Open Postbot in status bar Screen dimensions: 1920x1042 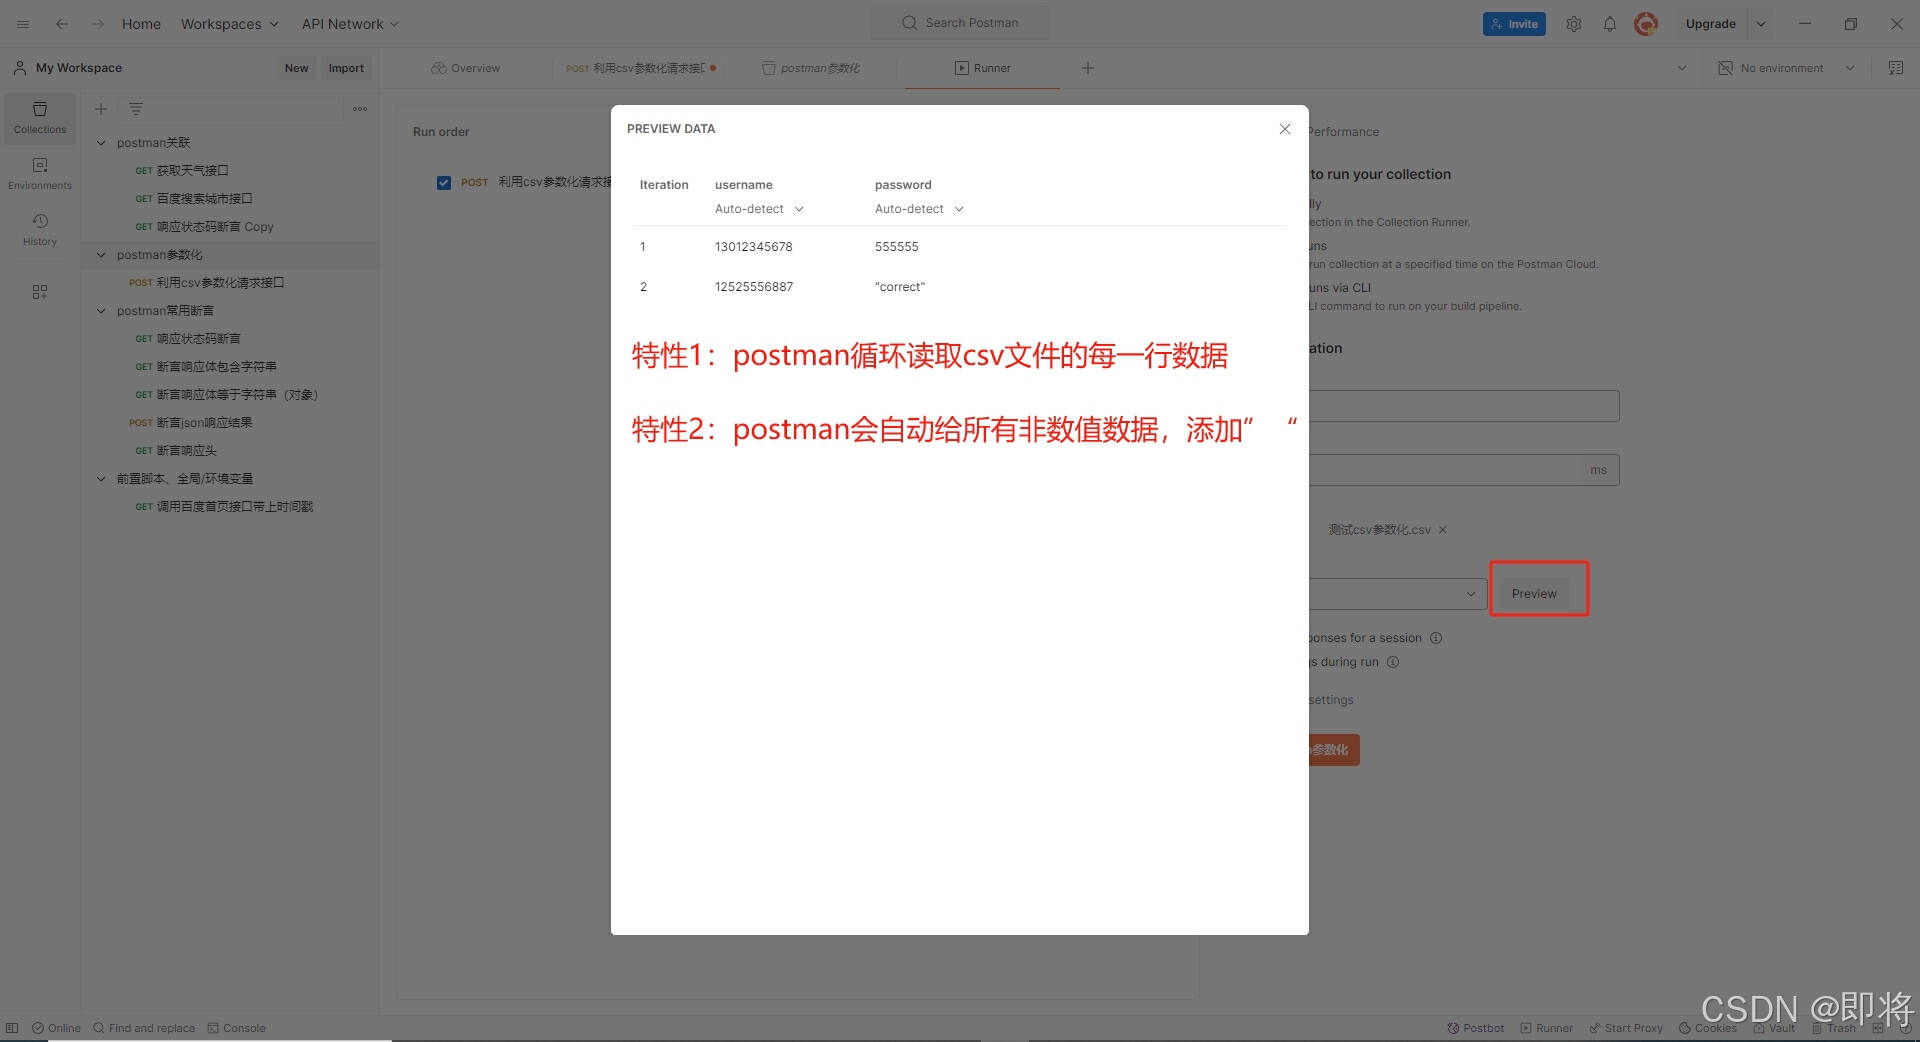(x=1476, y=1028)
